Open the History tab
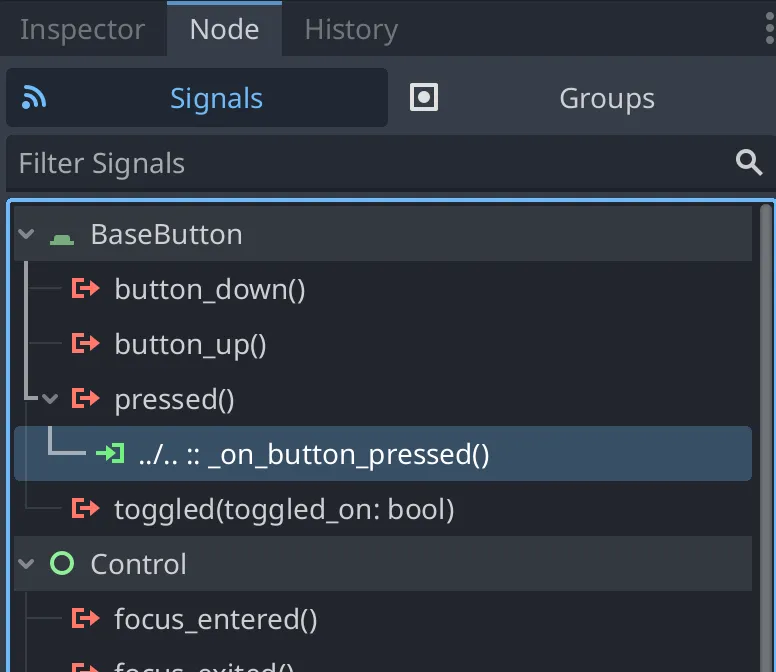The height and width of the screenshot is (672, 776). [351, 29]
